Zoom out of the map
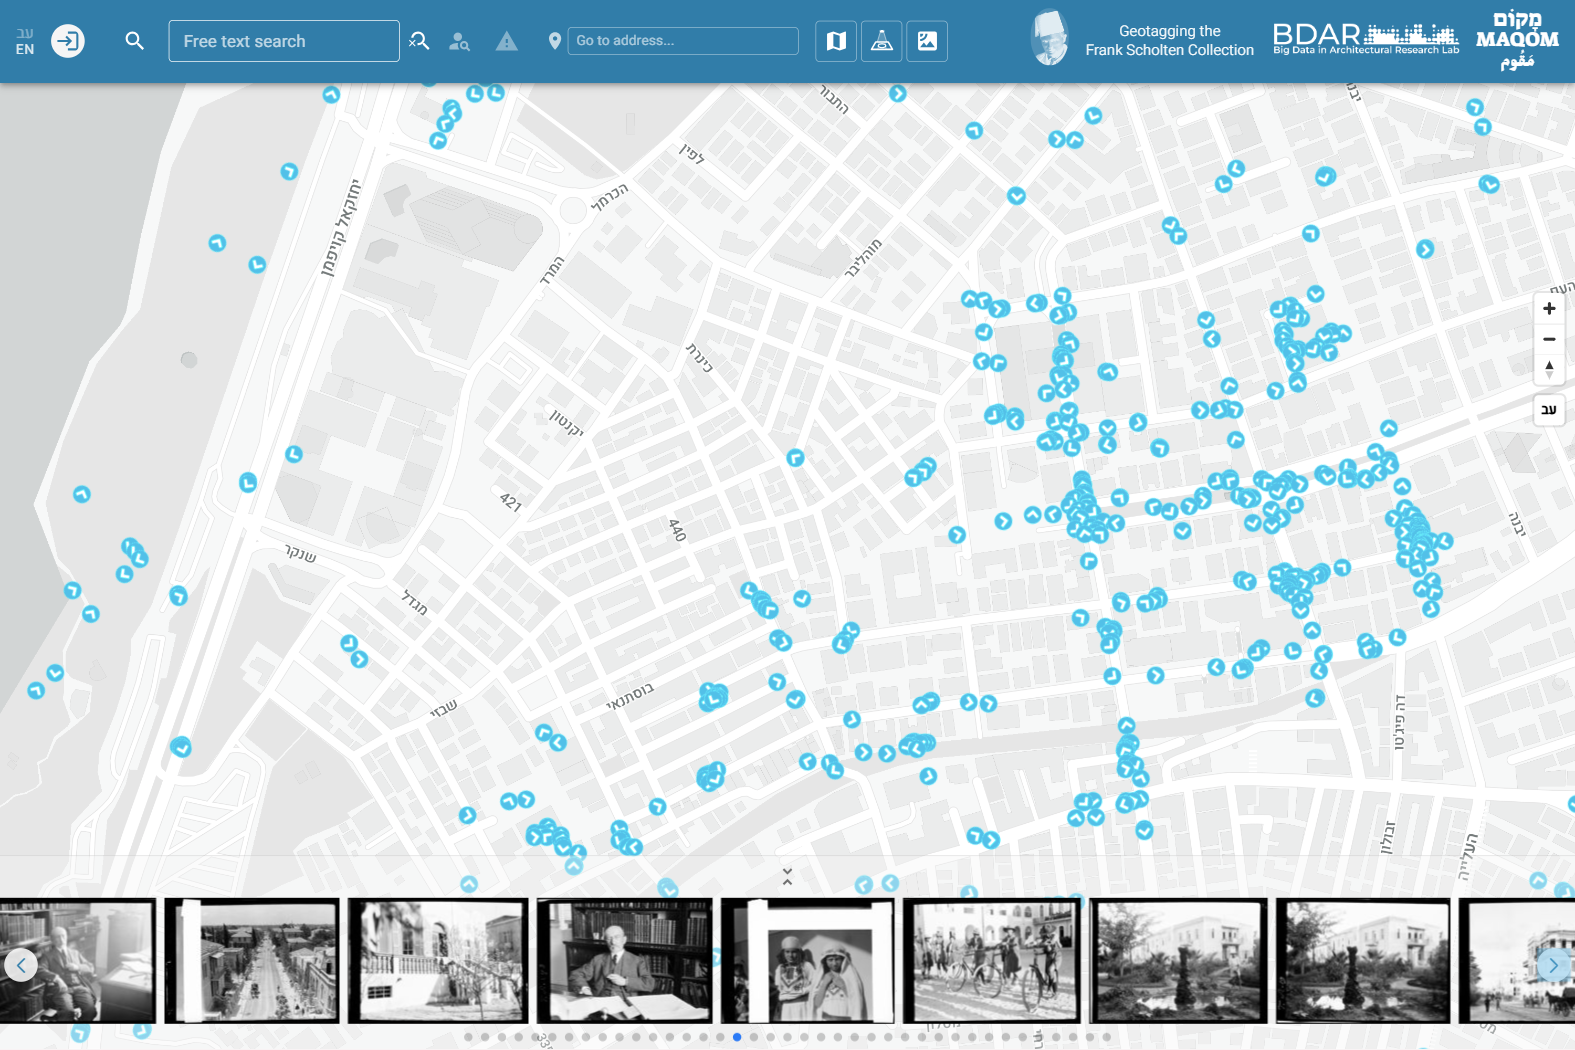1575x1050 pixels. (x=1549, y=339)
